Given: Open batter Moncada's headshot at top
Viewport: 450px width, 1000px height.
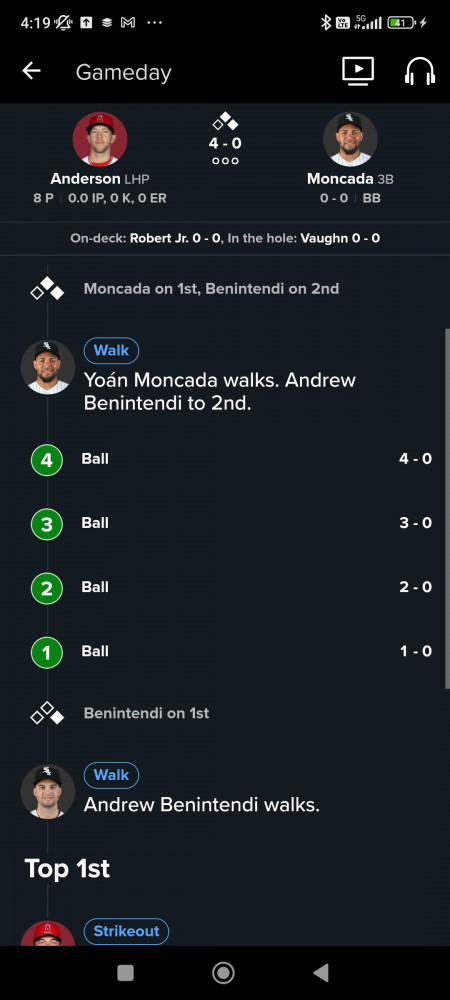Looking at the screenshot, I should [350, 139].
